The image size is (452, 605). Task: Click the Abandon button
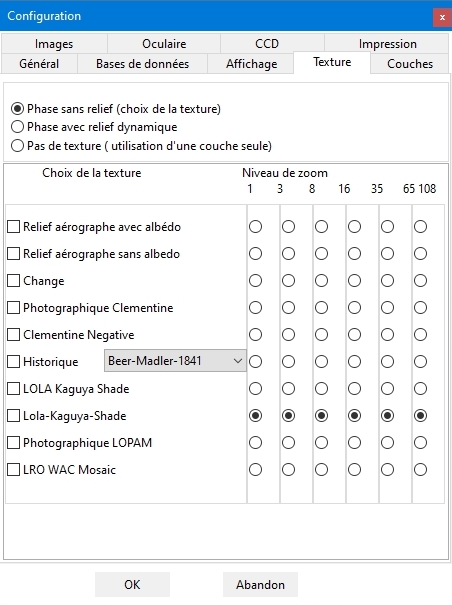(x=260, y=585)
